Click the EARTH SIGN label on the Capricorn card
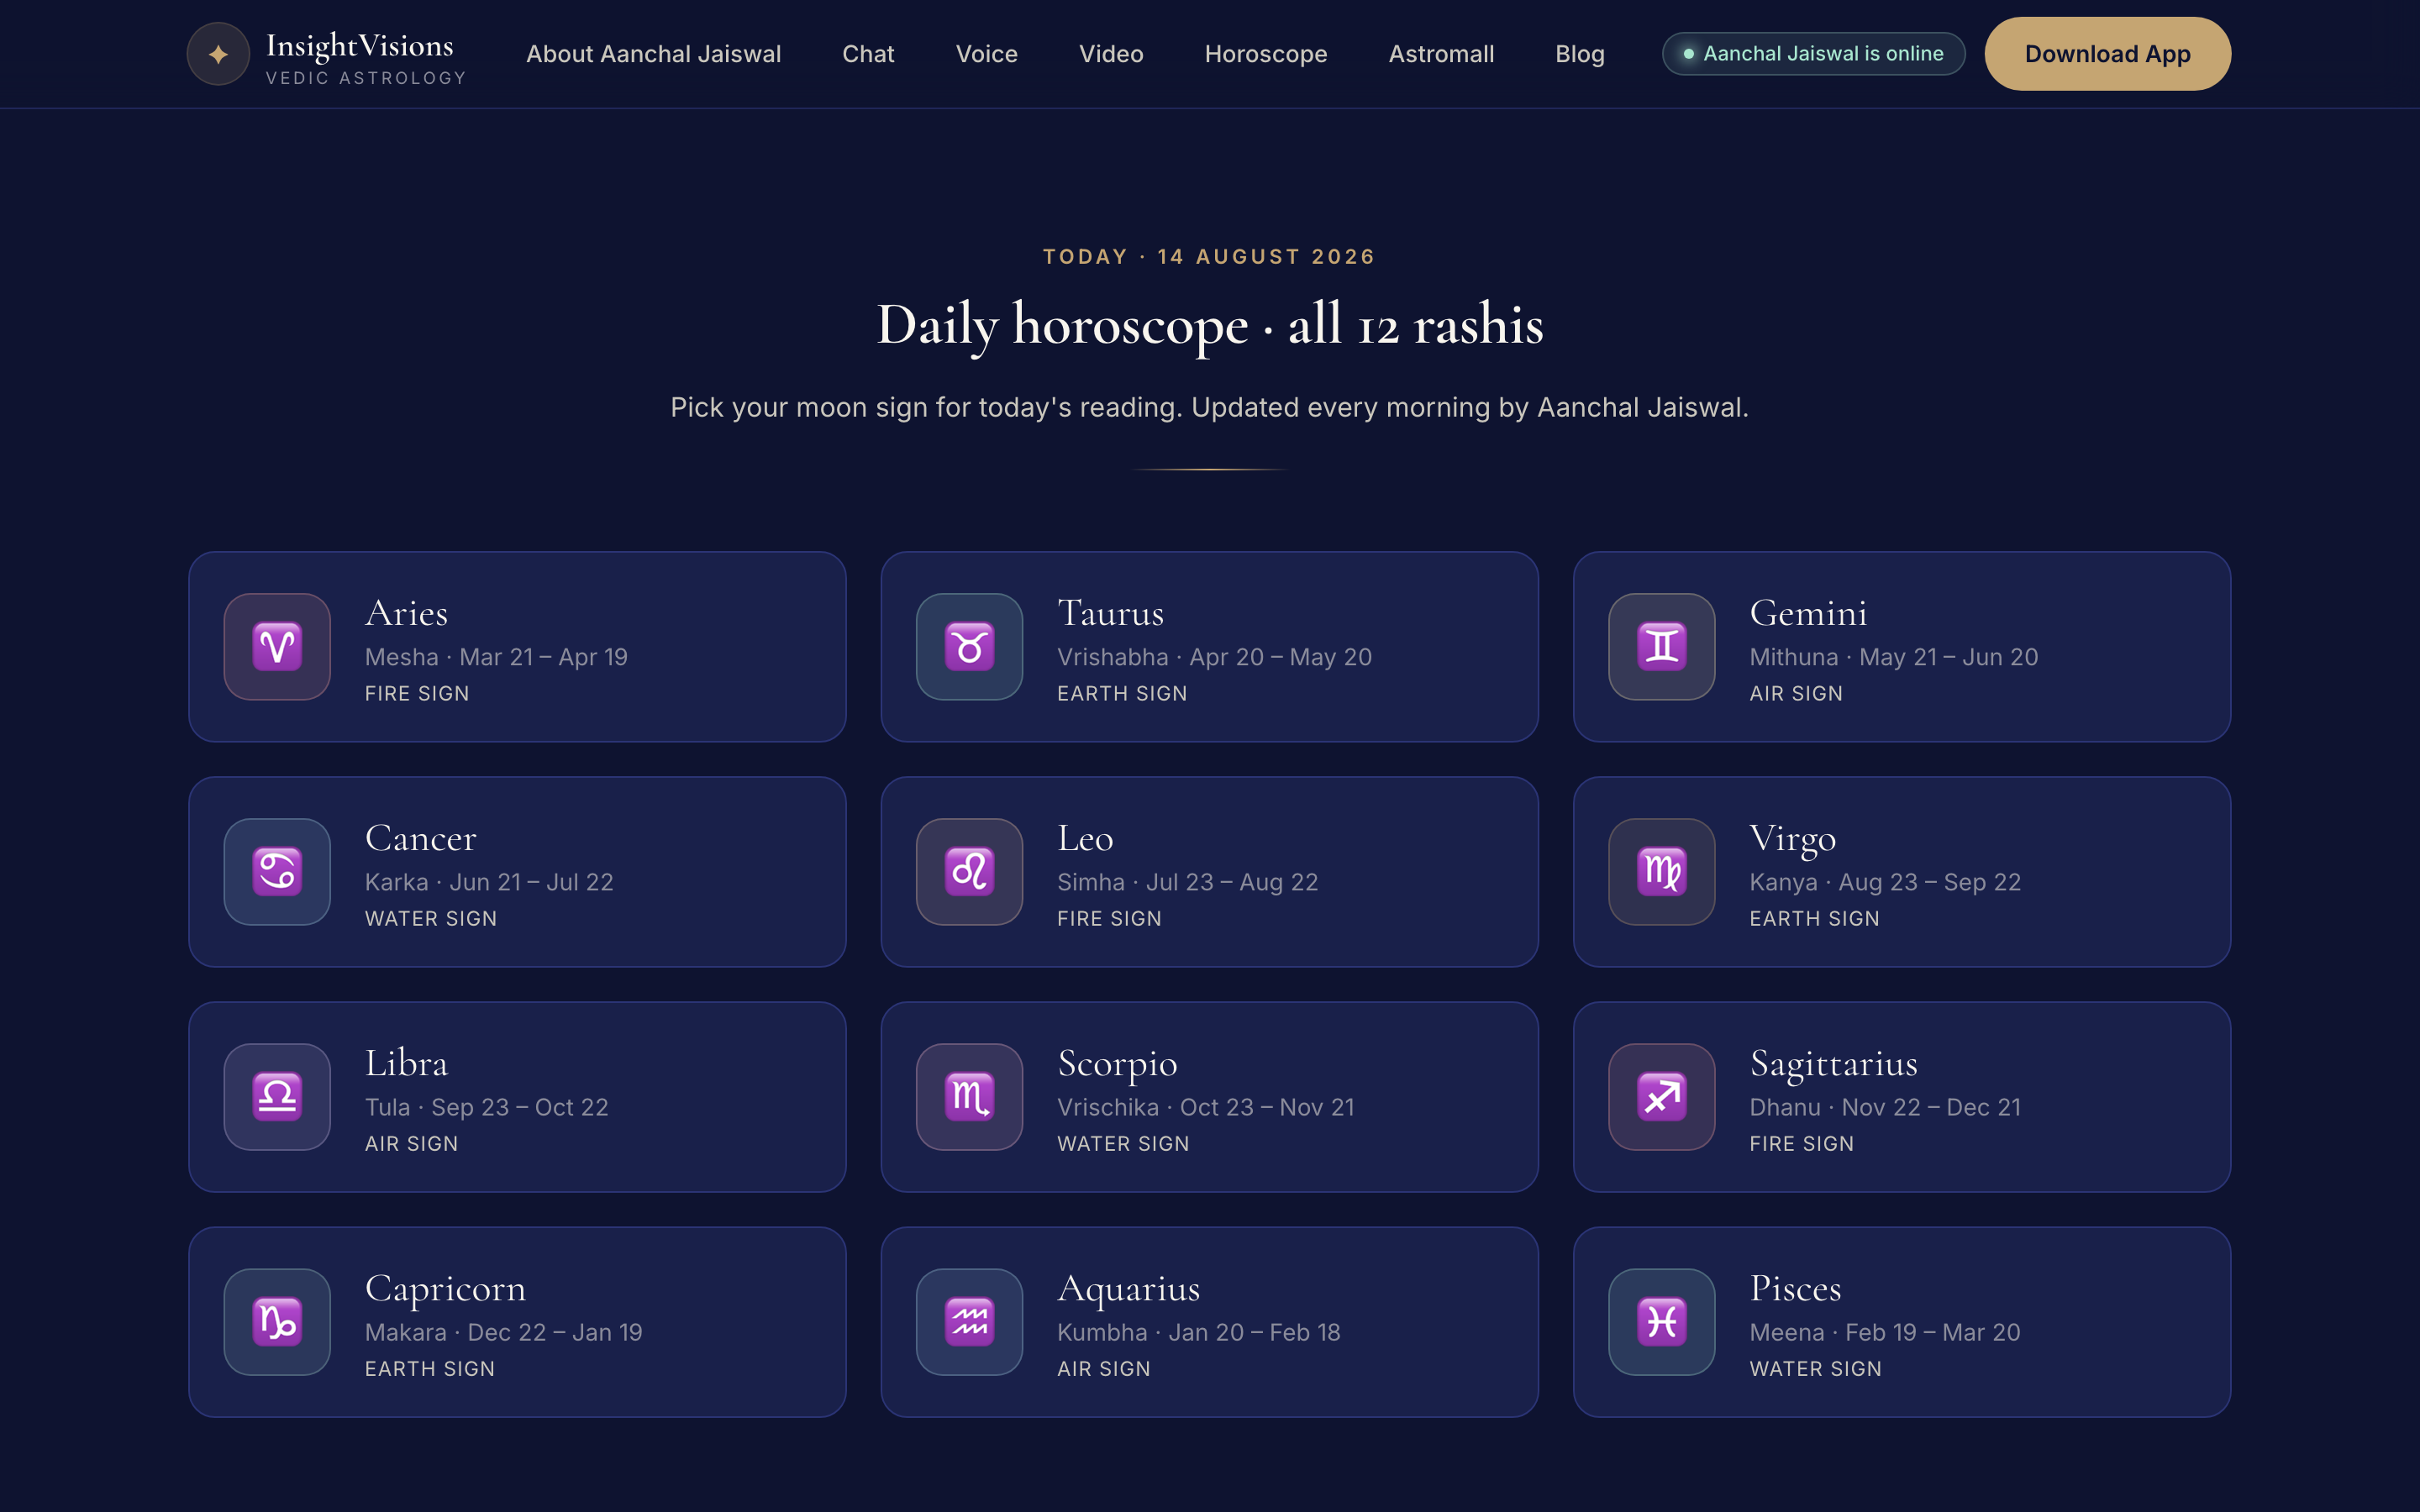Viewport: 2420px width, 1512px height. coord(429,1368)
